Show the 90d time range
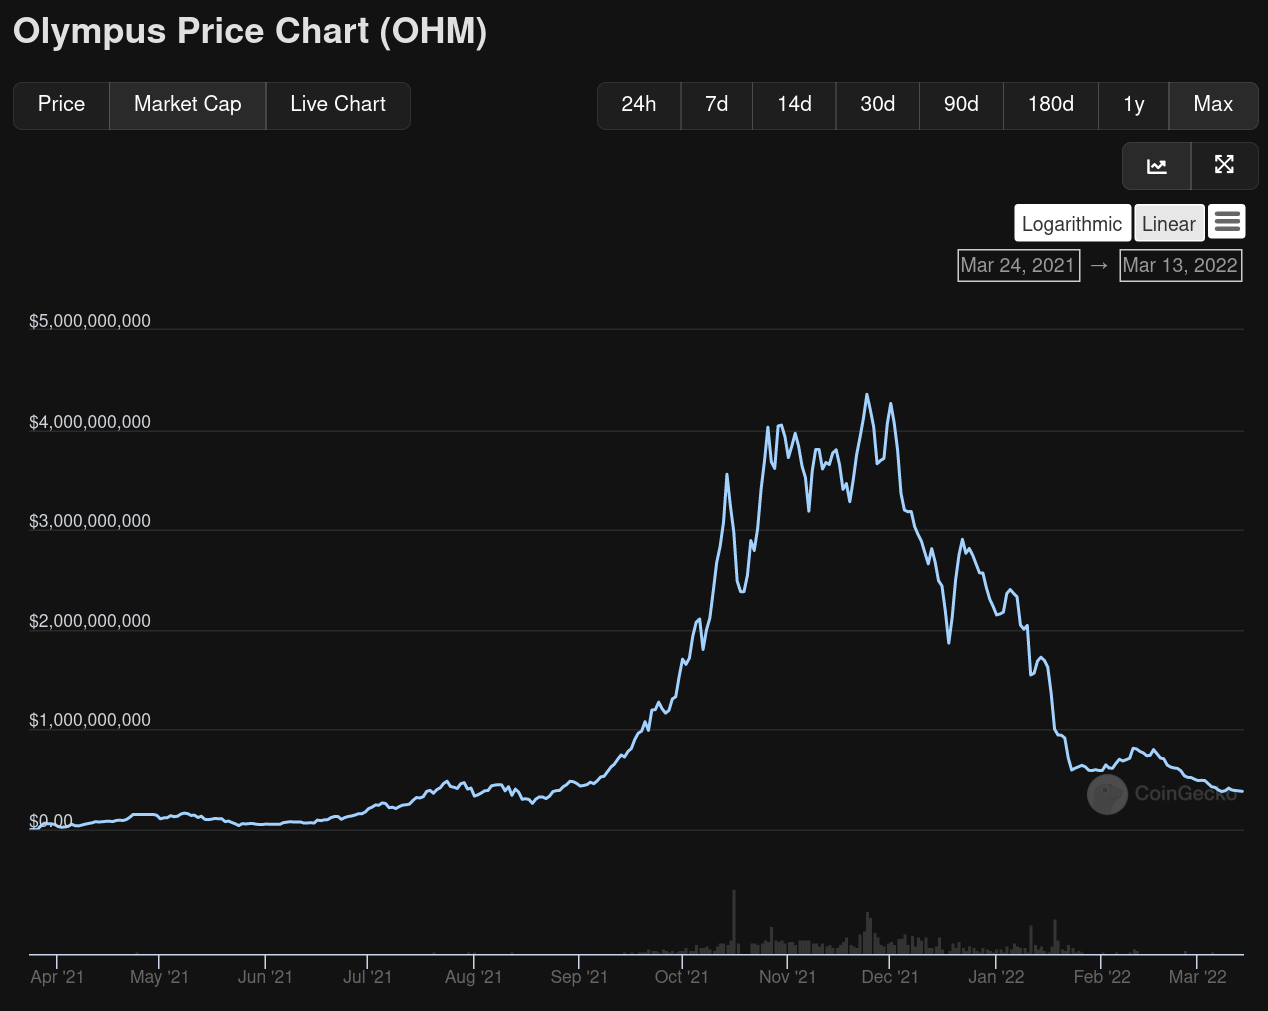The width and height of the screenshot is (1268, 1011). coord(961,105)
